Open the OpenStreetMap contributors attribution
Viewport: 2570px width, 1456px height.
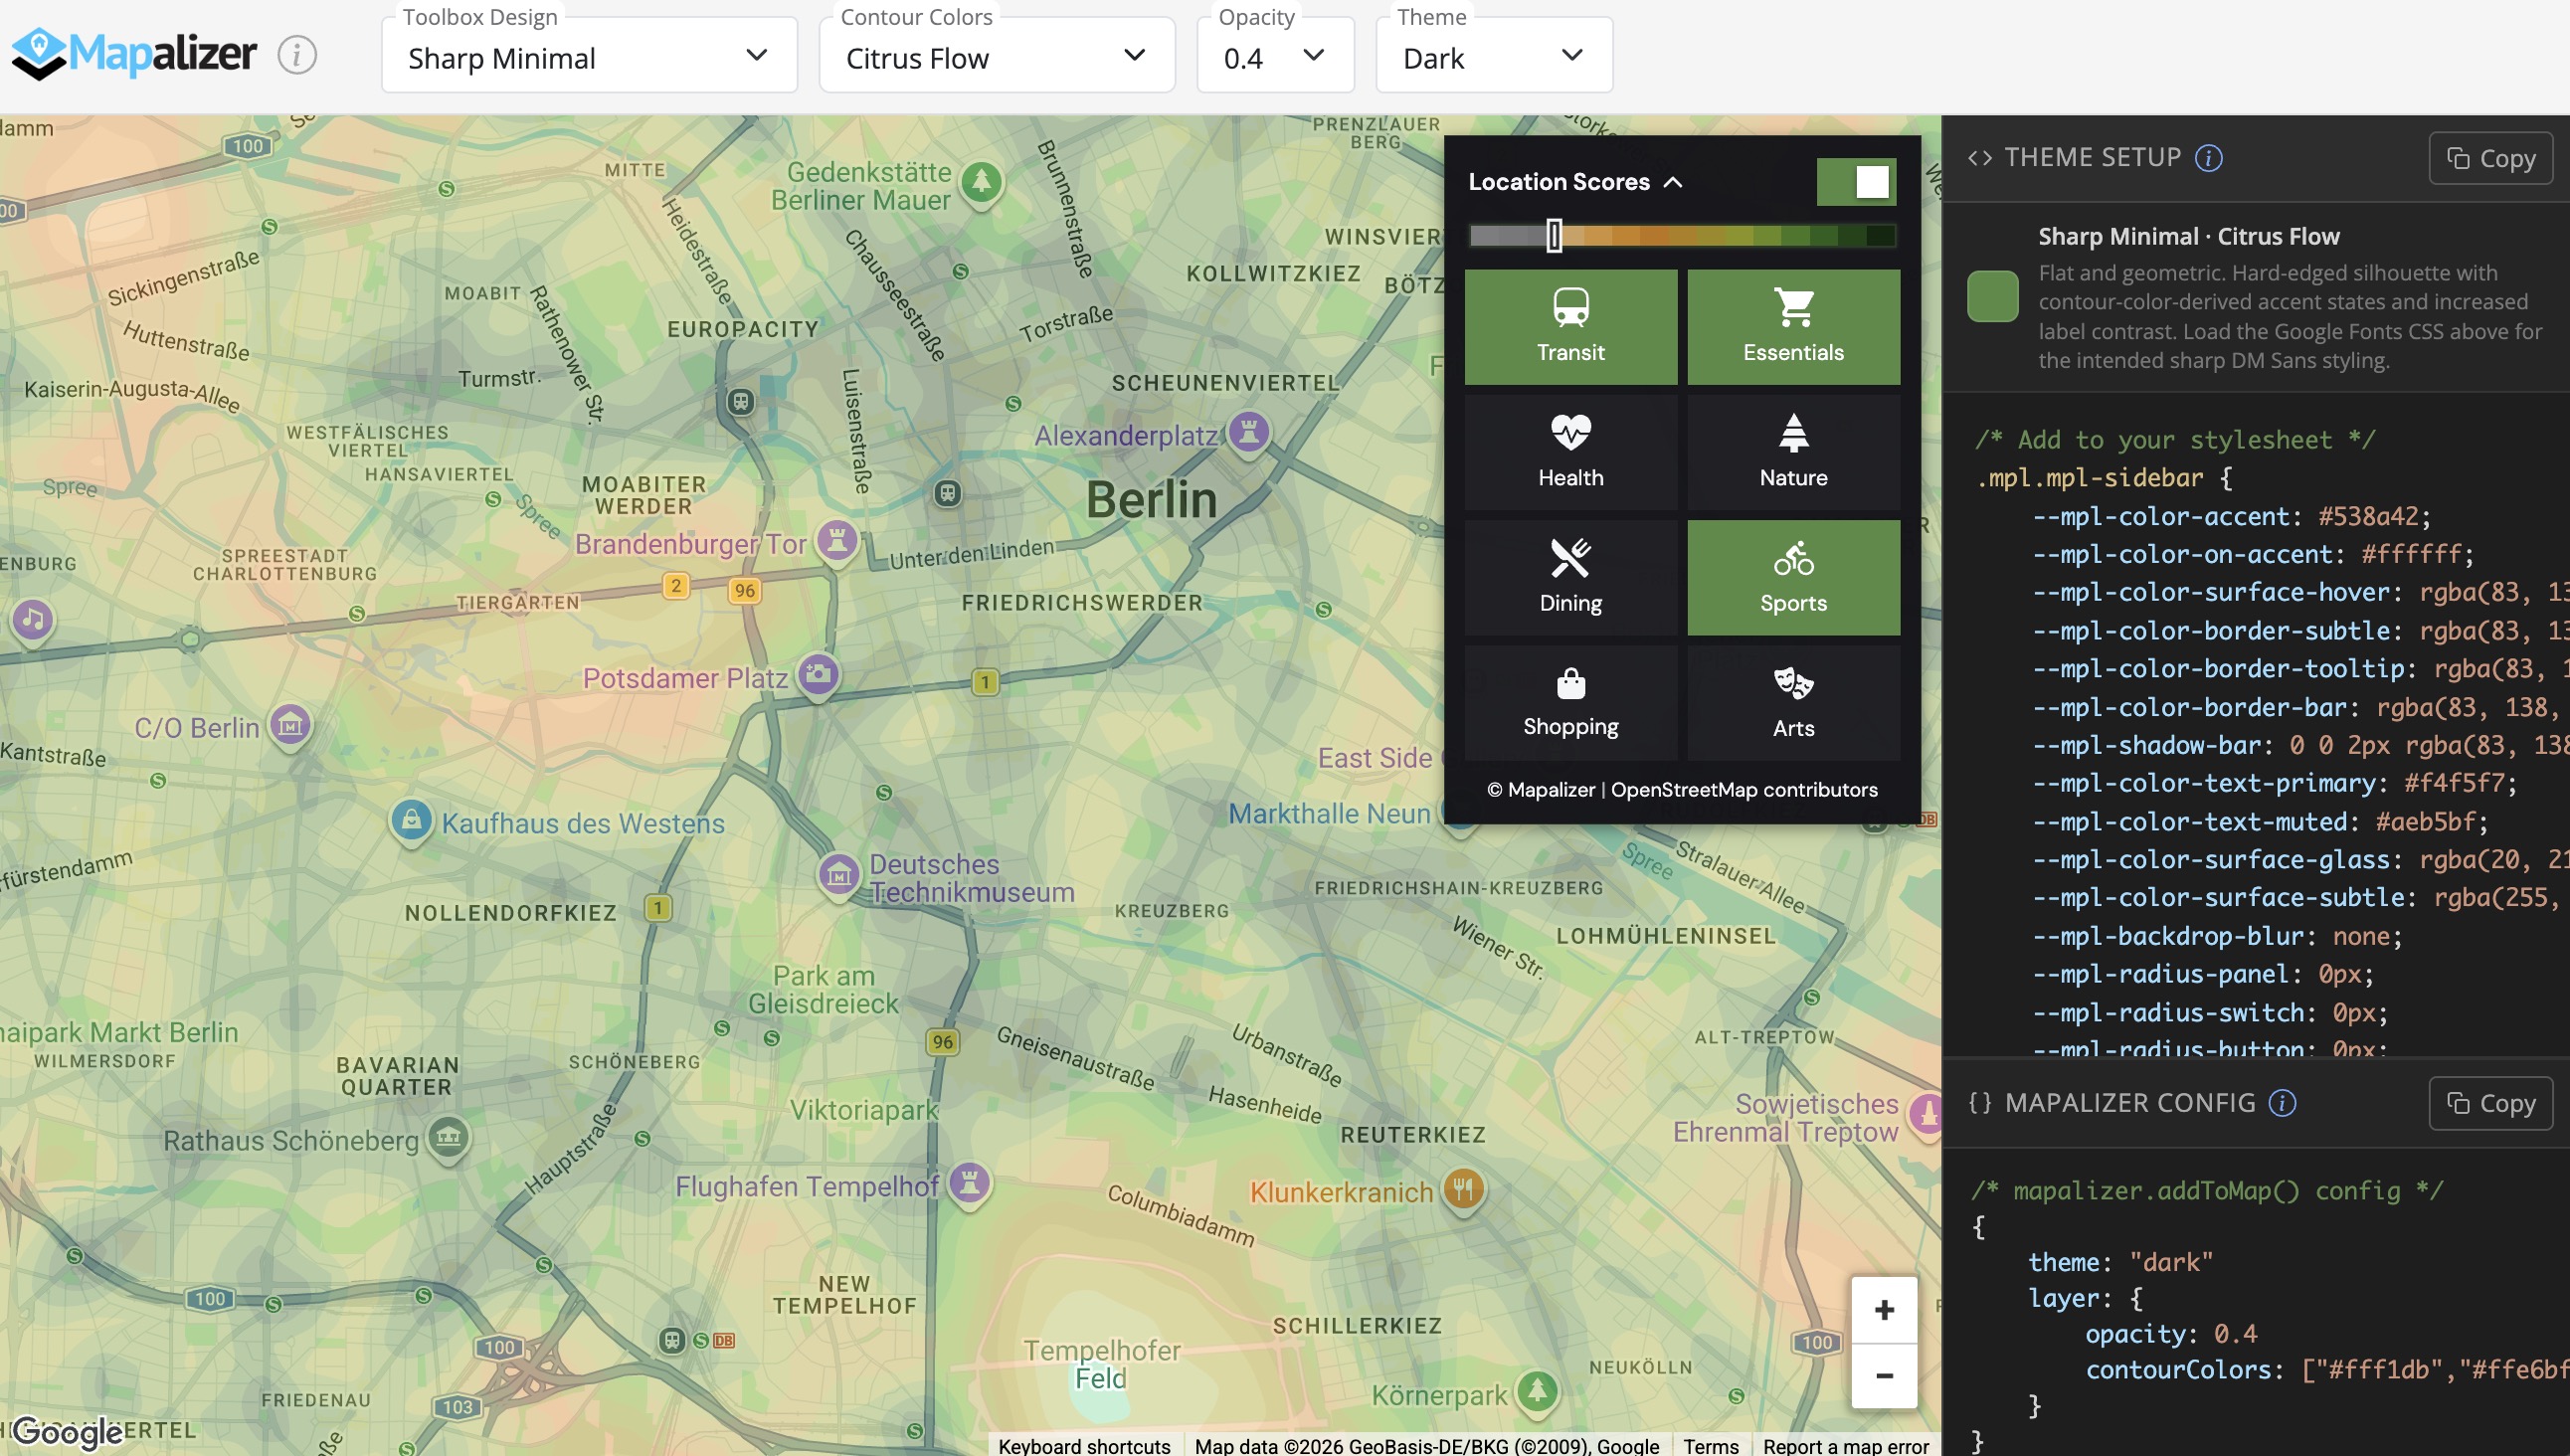tap(1743, 790)
